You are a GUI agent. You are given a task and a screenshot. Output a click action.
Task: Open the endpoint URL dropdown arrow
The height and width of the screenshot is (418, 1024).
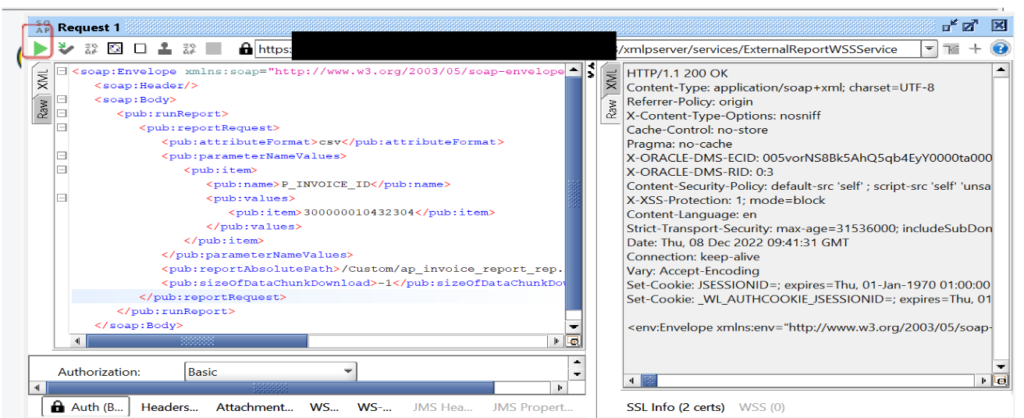[x=929, y=48]
